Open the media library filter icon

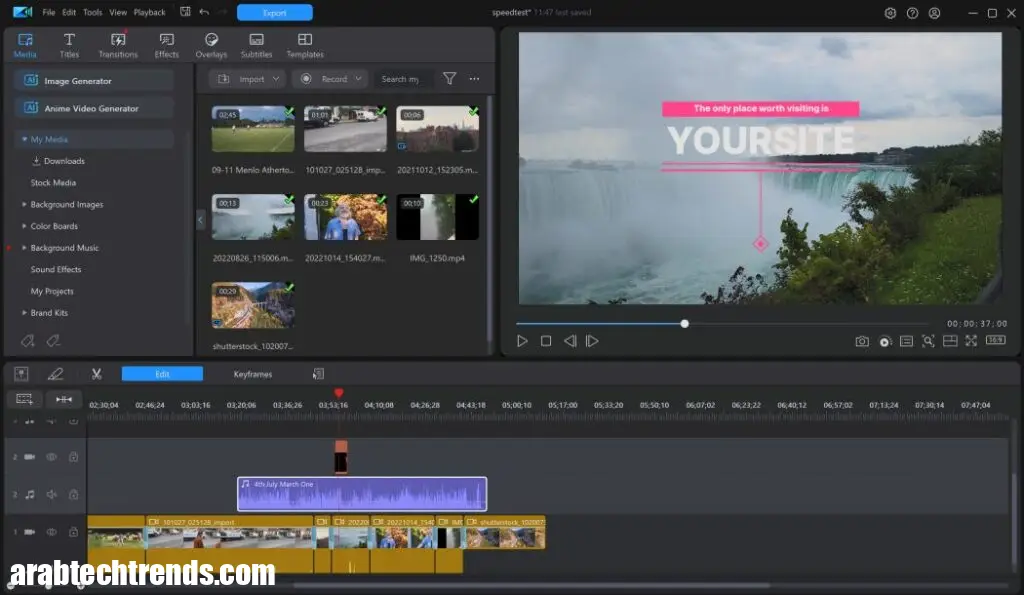point(449,79)
